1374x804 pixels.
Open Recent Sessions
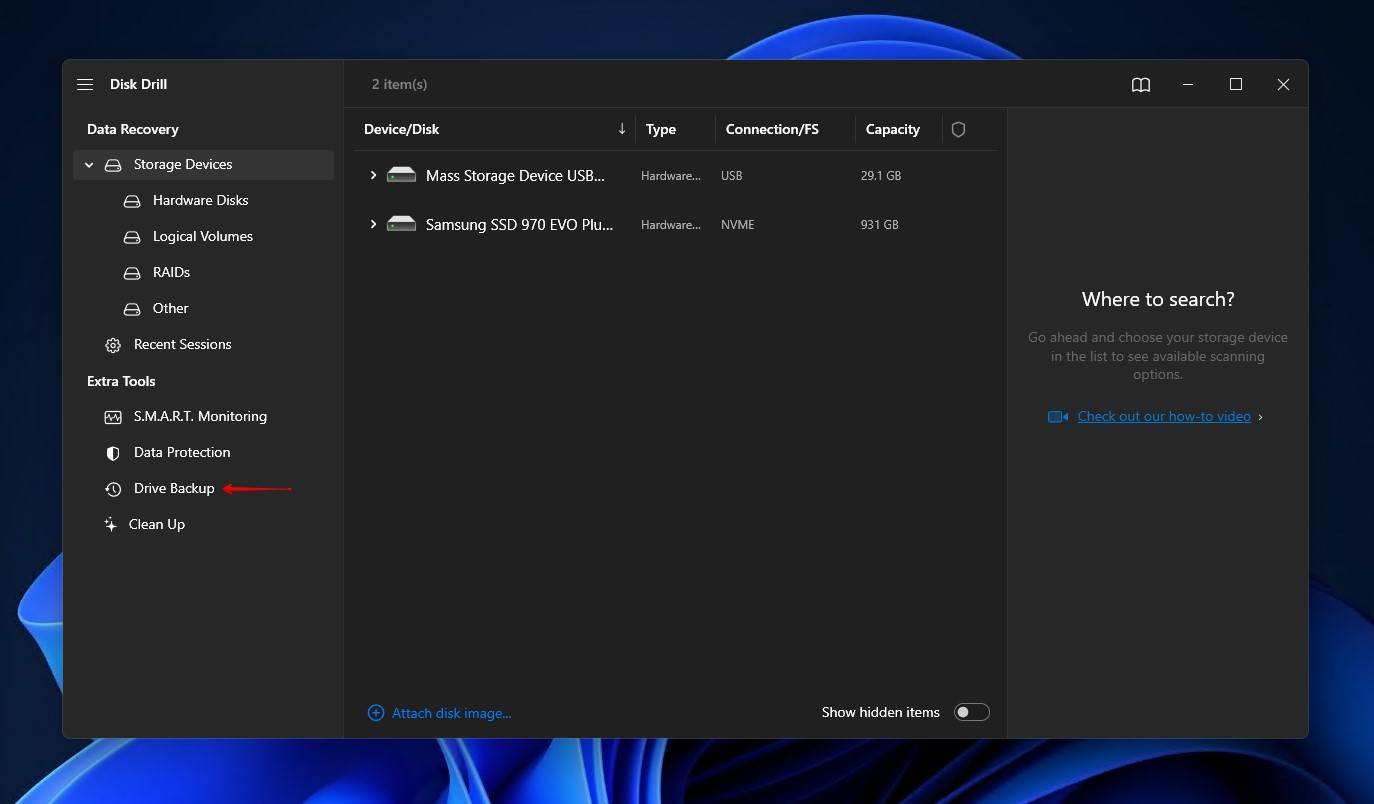182,344
